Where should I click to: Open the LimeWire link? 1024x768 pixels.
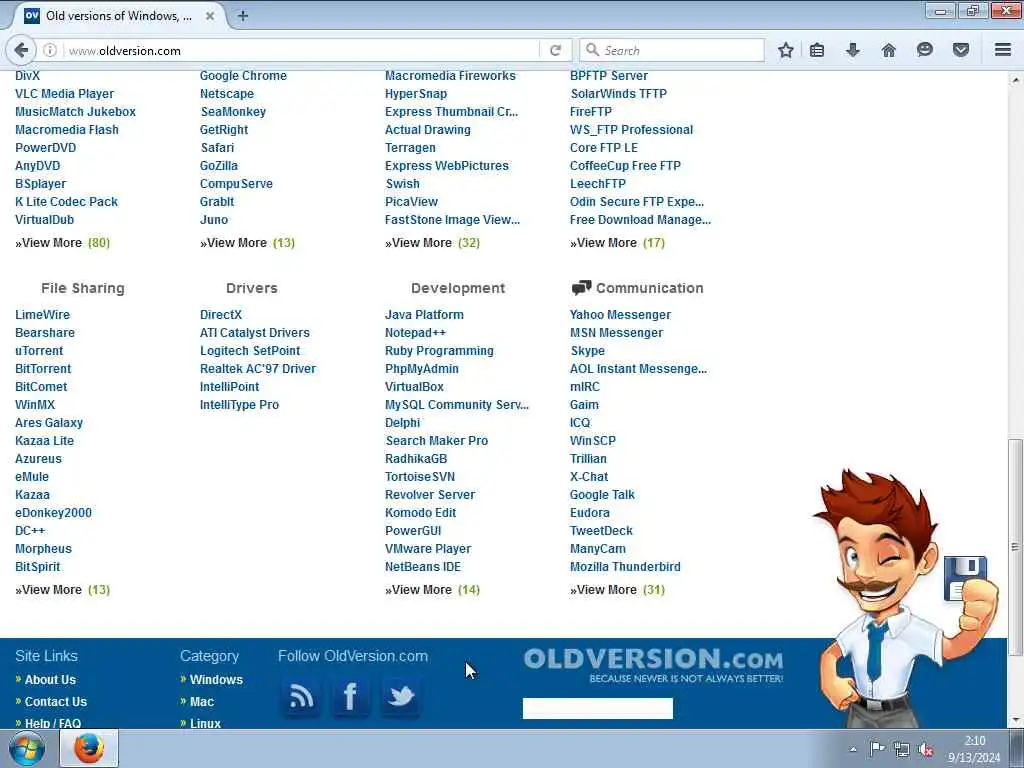click(42, 315)
